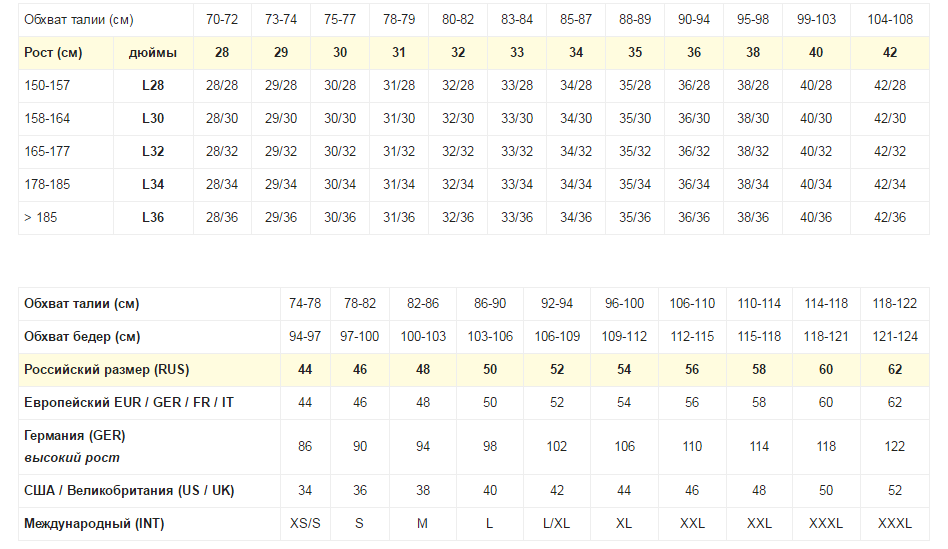Click the XS/S international size cell
Viewport: 948px width, 549px height.
coord(305,524)
